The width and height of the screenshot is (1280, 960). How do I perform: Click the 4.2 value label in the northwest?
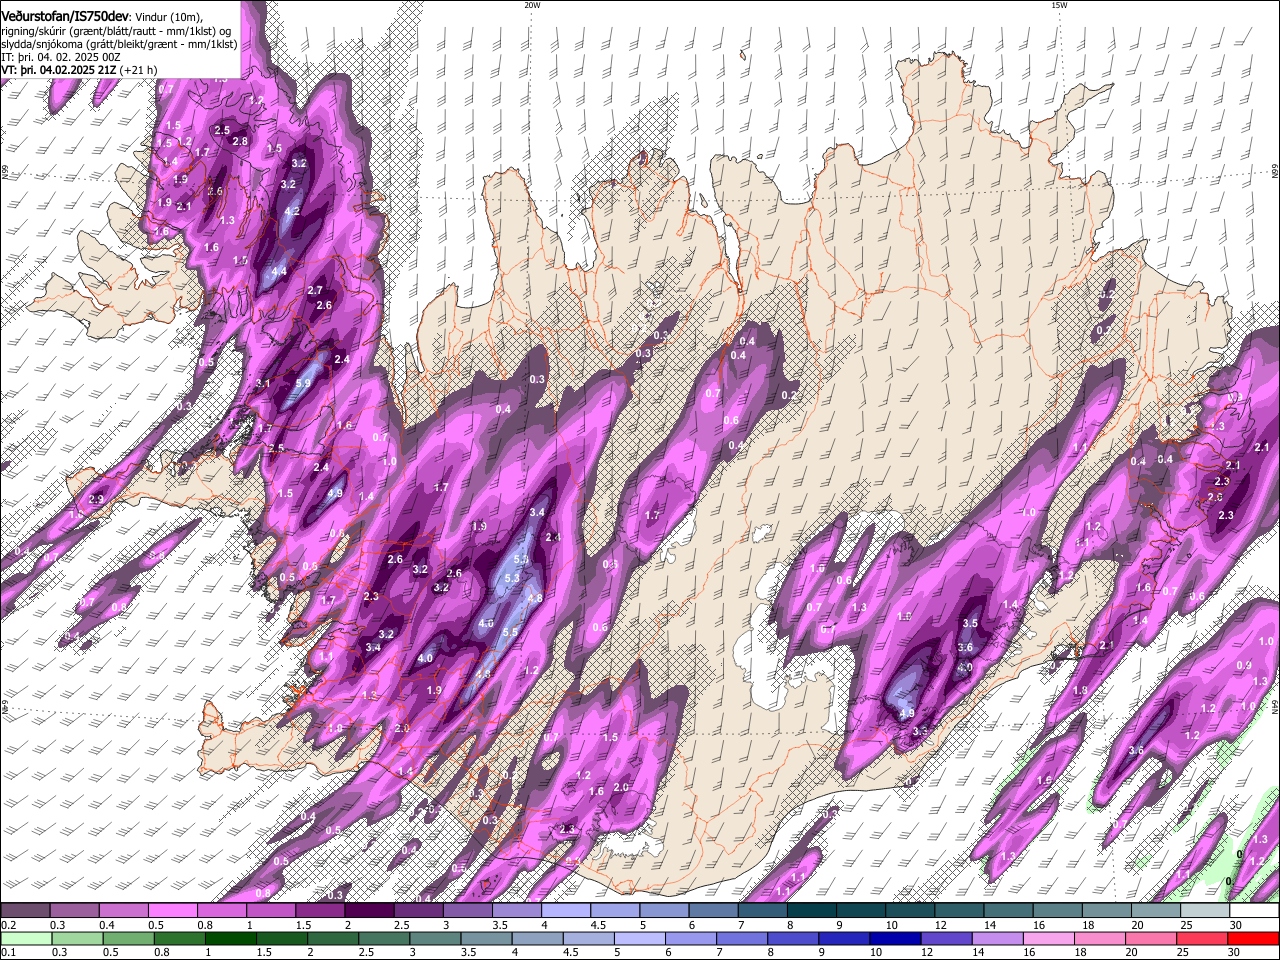[292, 212]
